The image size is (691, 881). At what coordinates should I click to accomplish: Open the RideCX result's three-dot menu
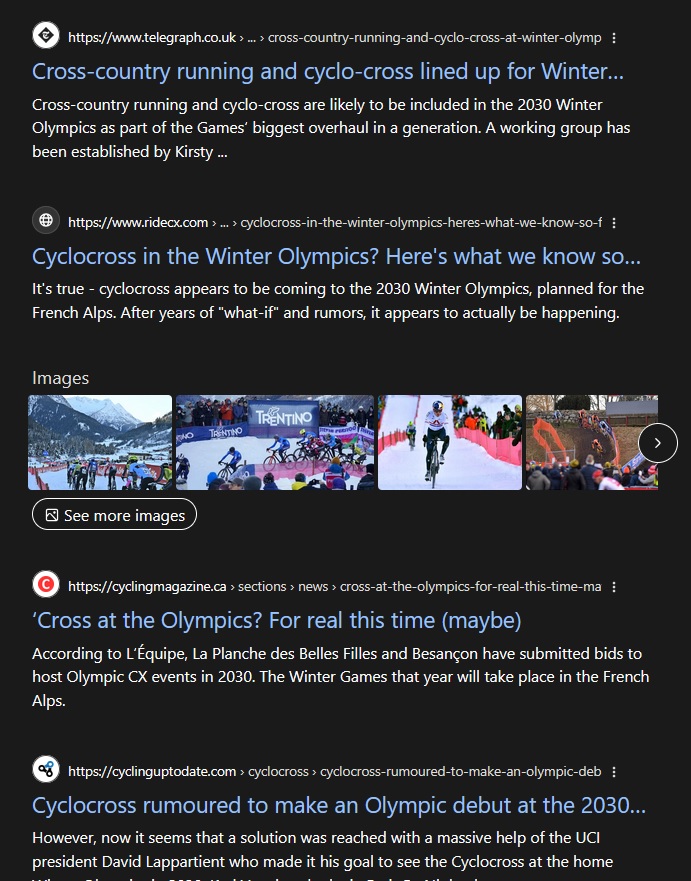[x=614, y=222]
